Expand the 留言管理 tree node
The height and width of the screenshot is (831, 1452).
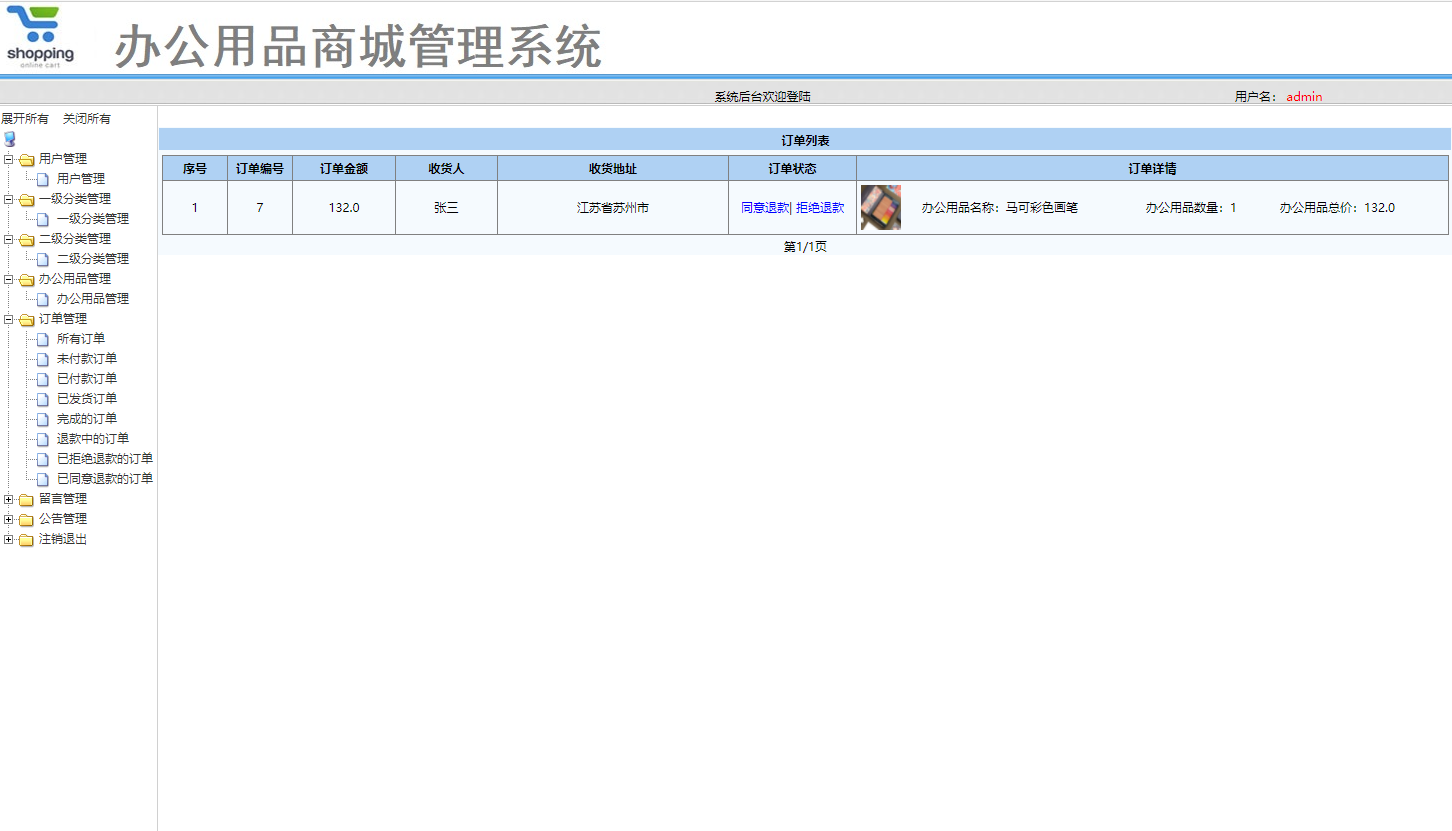point(10,498)
